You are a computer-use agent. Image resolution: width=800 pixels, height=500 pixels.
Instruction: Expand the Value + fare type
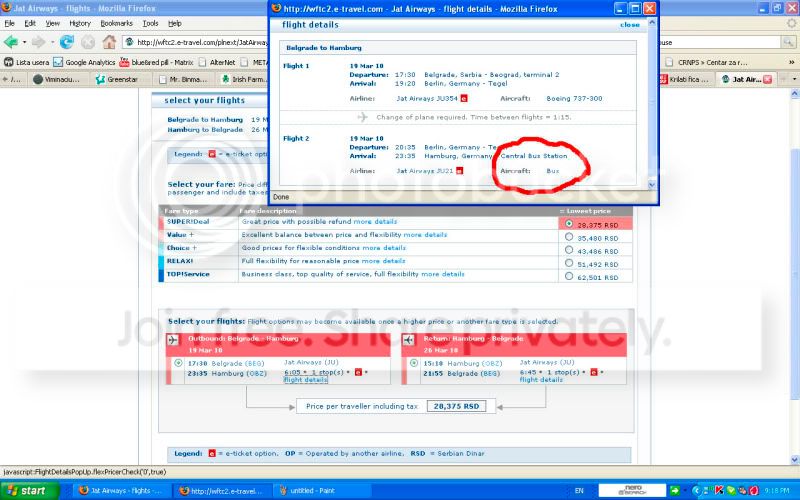(x=181, y=235)
